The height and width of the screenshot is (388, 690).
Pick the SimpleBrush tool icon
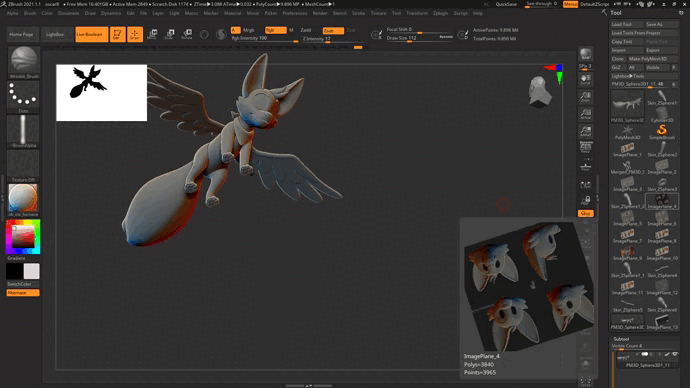[x=662, y=132]
